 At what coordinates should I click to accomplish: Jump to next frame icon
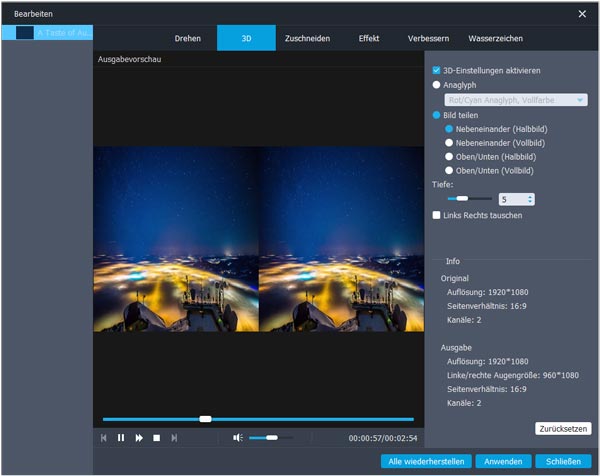pyautogui.click(x=174, y=438)
